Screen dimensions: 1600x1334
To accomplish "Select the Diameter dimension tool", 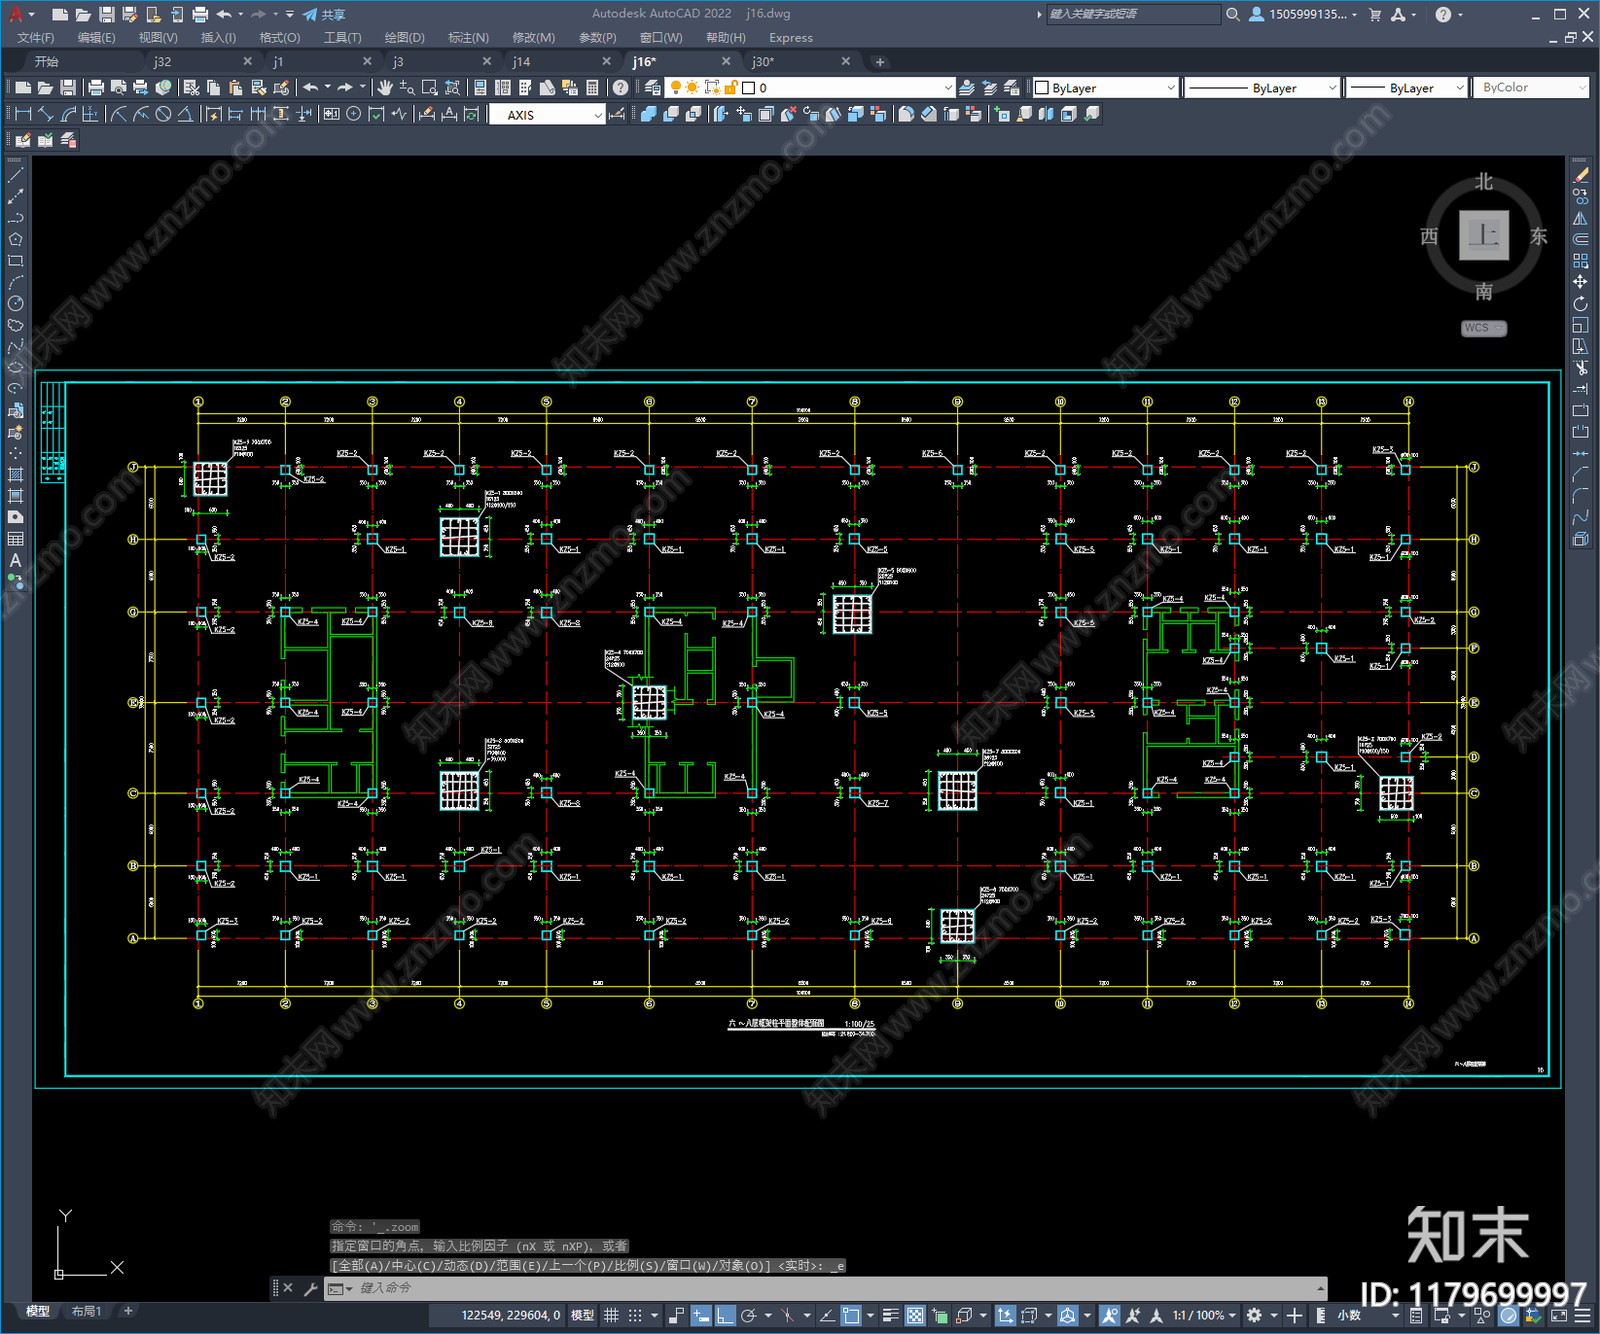I will coord(163,114).
